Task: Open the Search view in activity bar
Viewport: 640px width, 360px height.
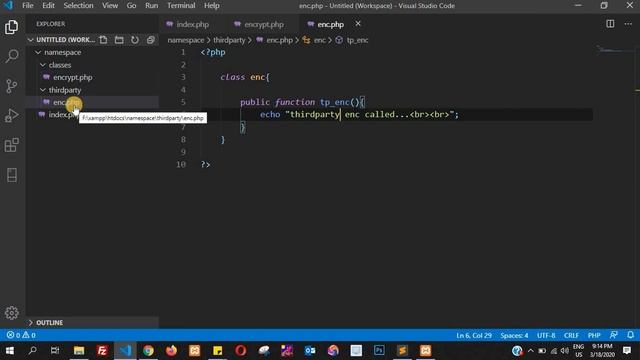Action: coord(11,56)
